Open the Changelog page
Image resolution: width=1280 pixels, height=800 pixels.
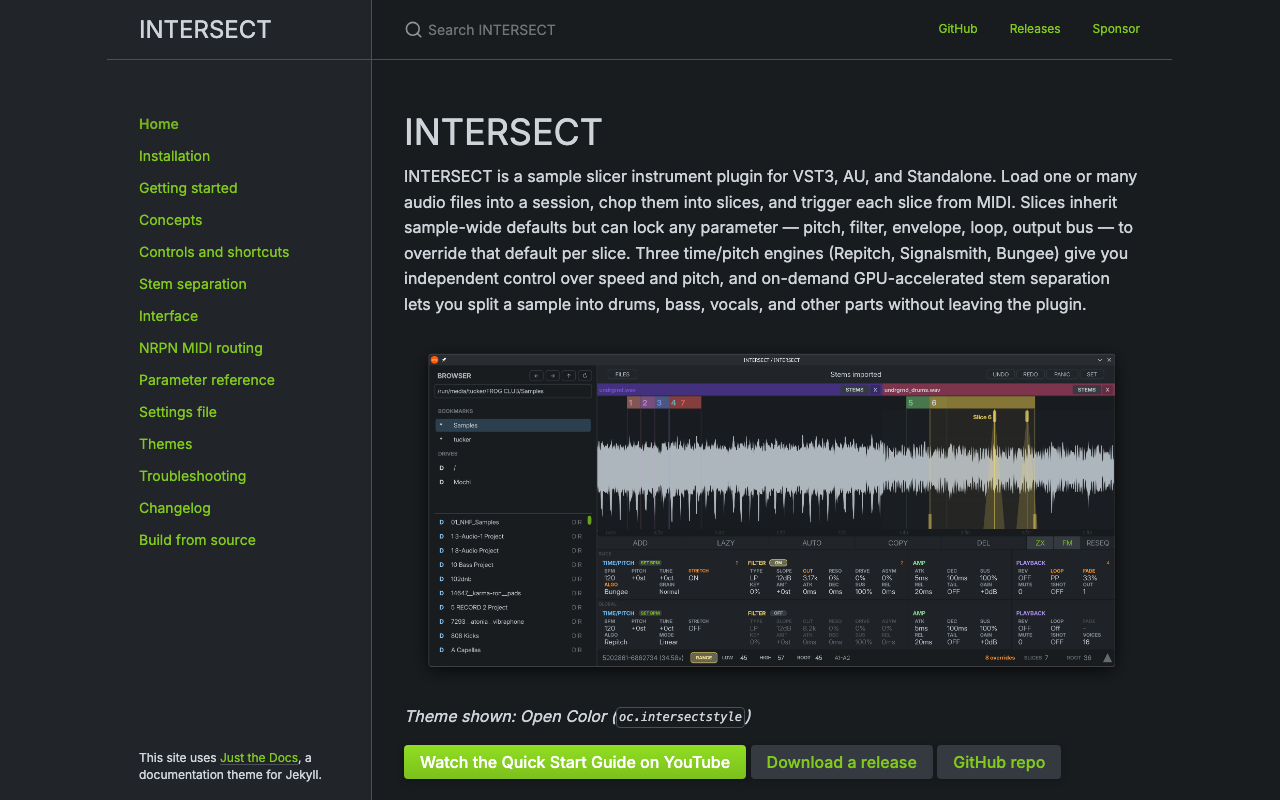[x=175, y=508]
